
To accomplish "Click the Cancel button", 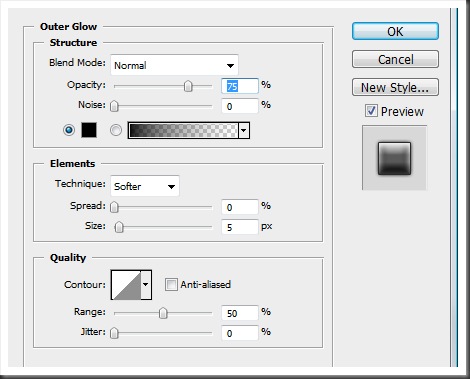I will [x=395, y=59].
